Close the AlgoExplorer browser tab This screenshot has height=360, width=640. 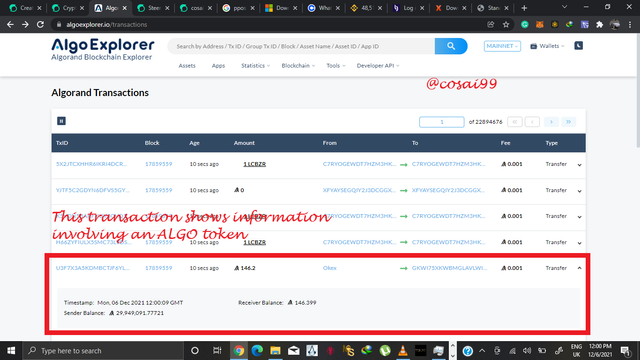click(125, 8)
